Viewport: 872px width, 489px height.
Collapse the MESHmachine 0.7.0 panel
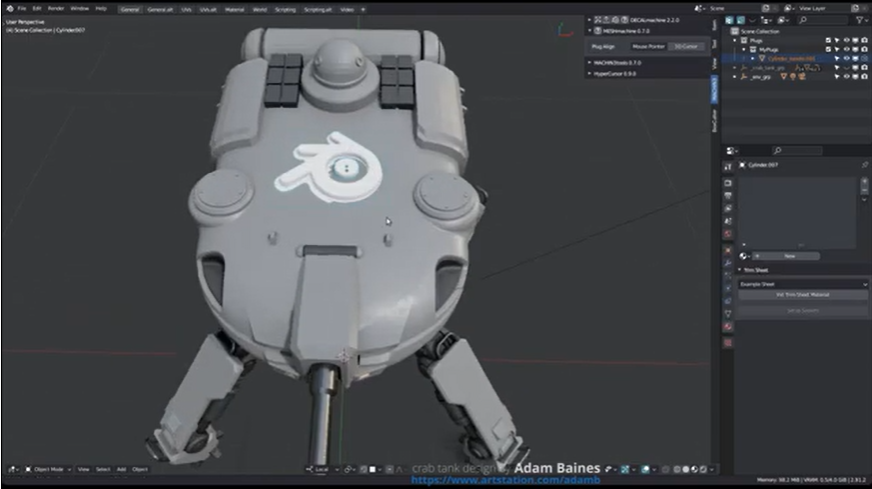(x=589, y=31)
